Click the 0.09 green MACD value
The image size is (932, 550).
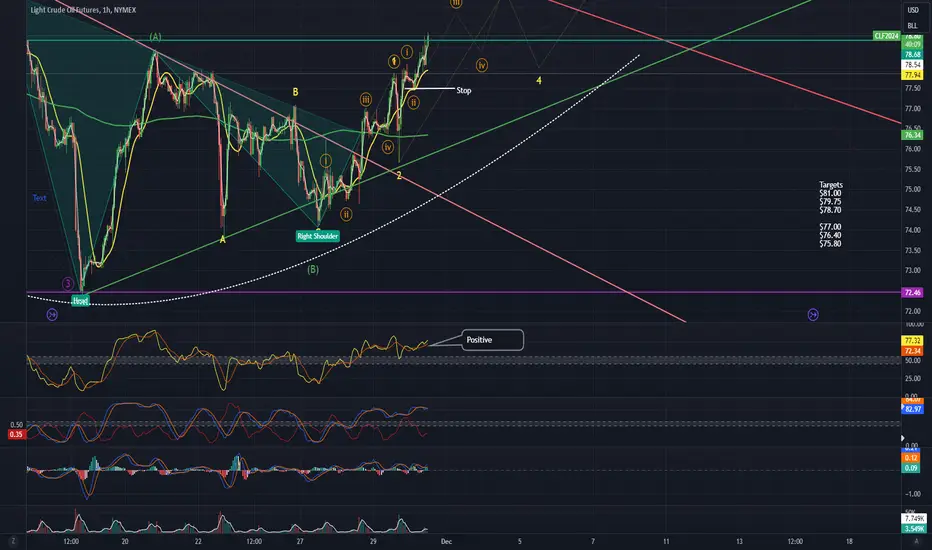point(911,468)
